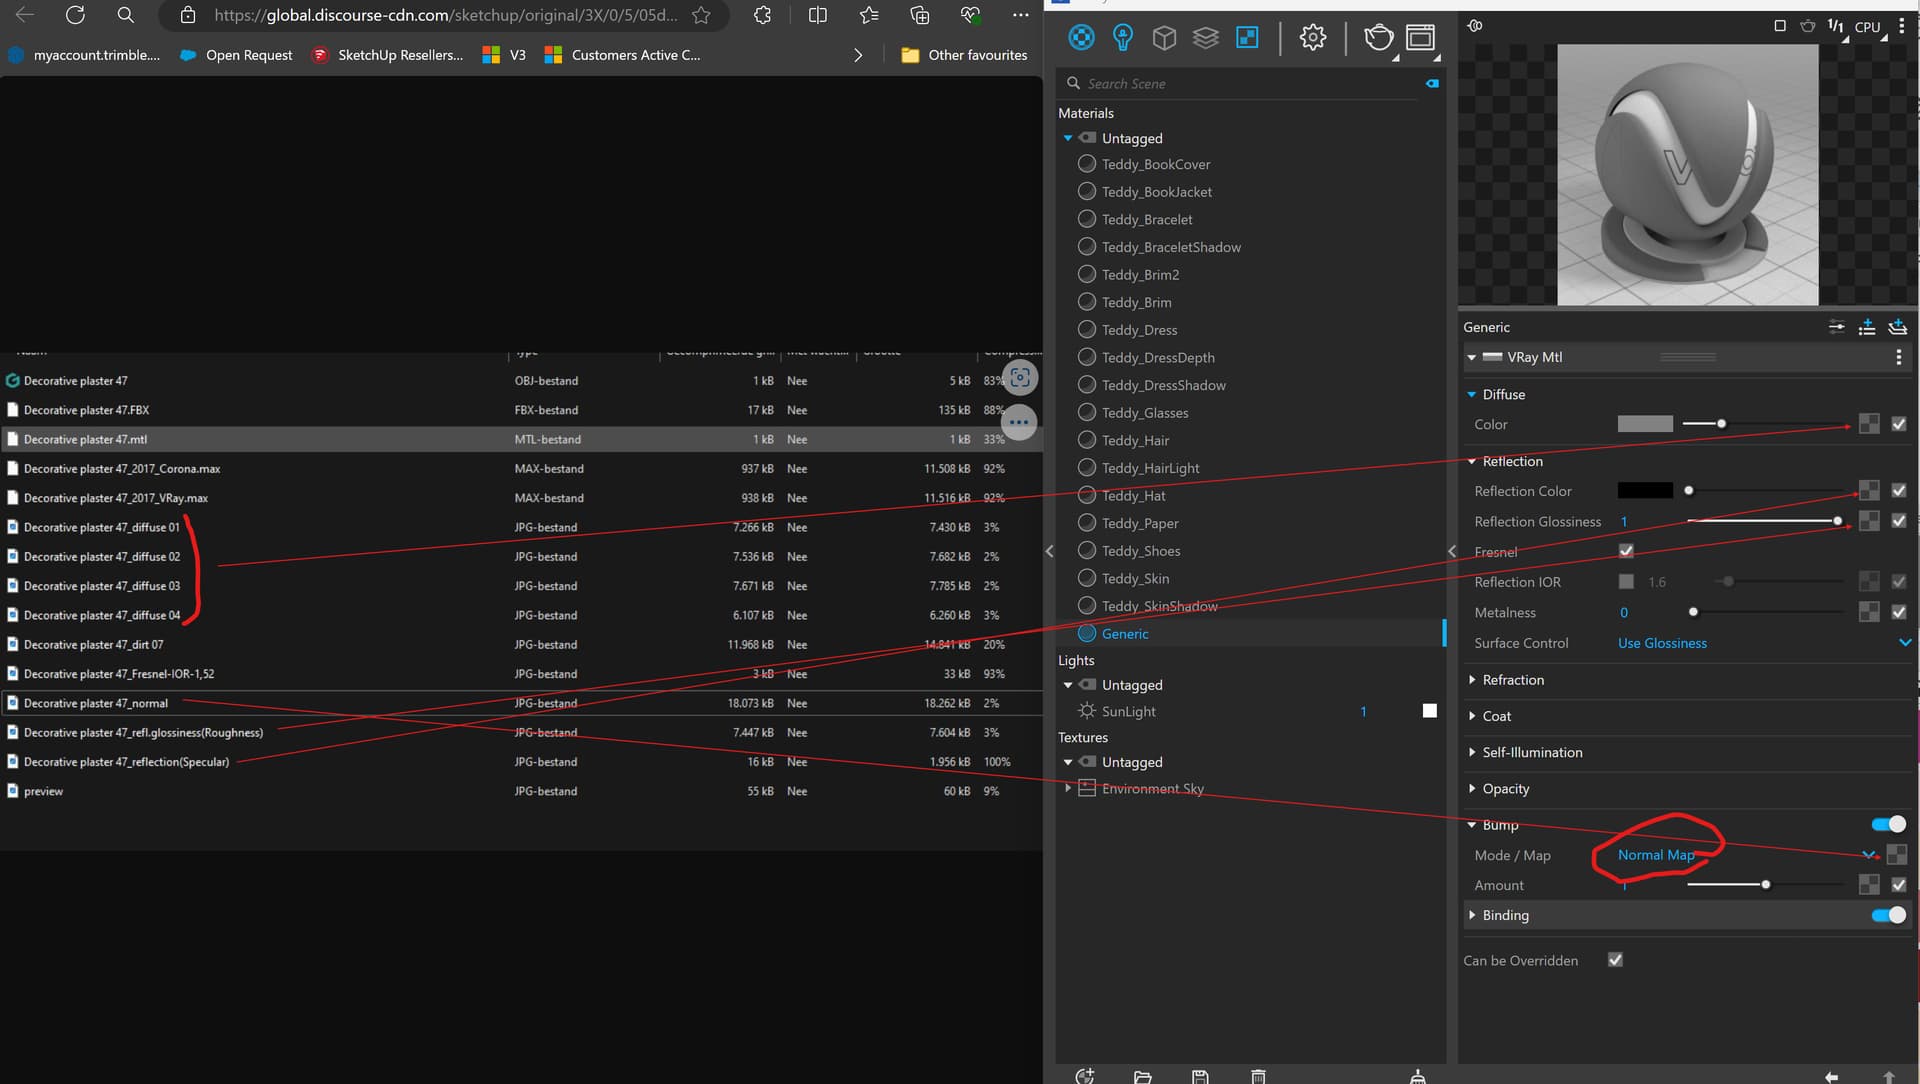Open the Render Elements layers category
This screenshot has width=1920, height=1084.
point(1206,38)
